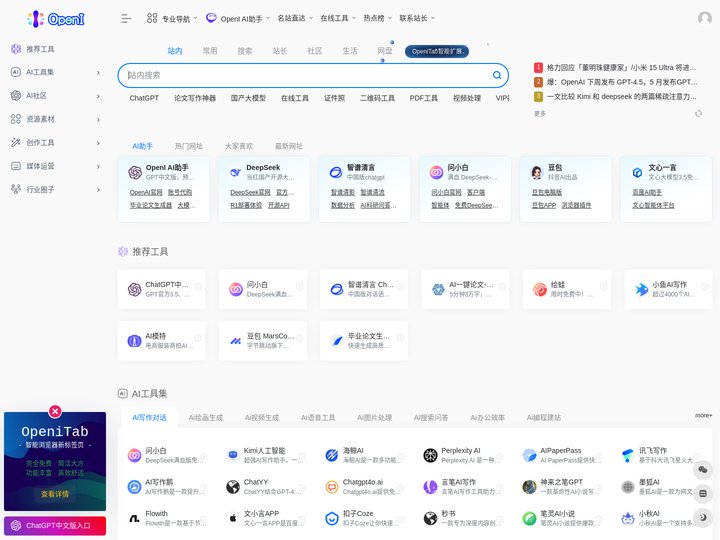This screenshot has height=540, width=720.
Task: Open the Flowith logo icon
Action: [x=134, y=518]
